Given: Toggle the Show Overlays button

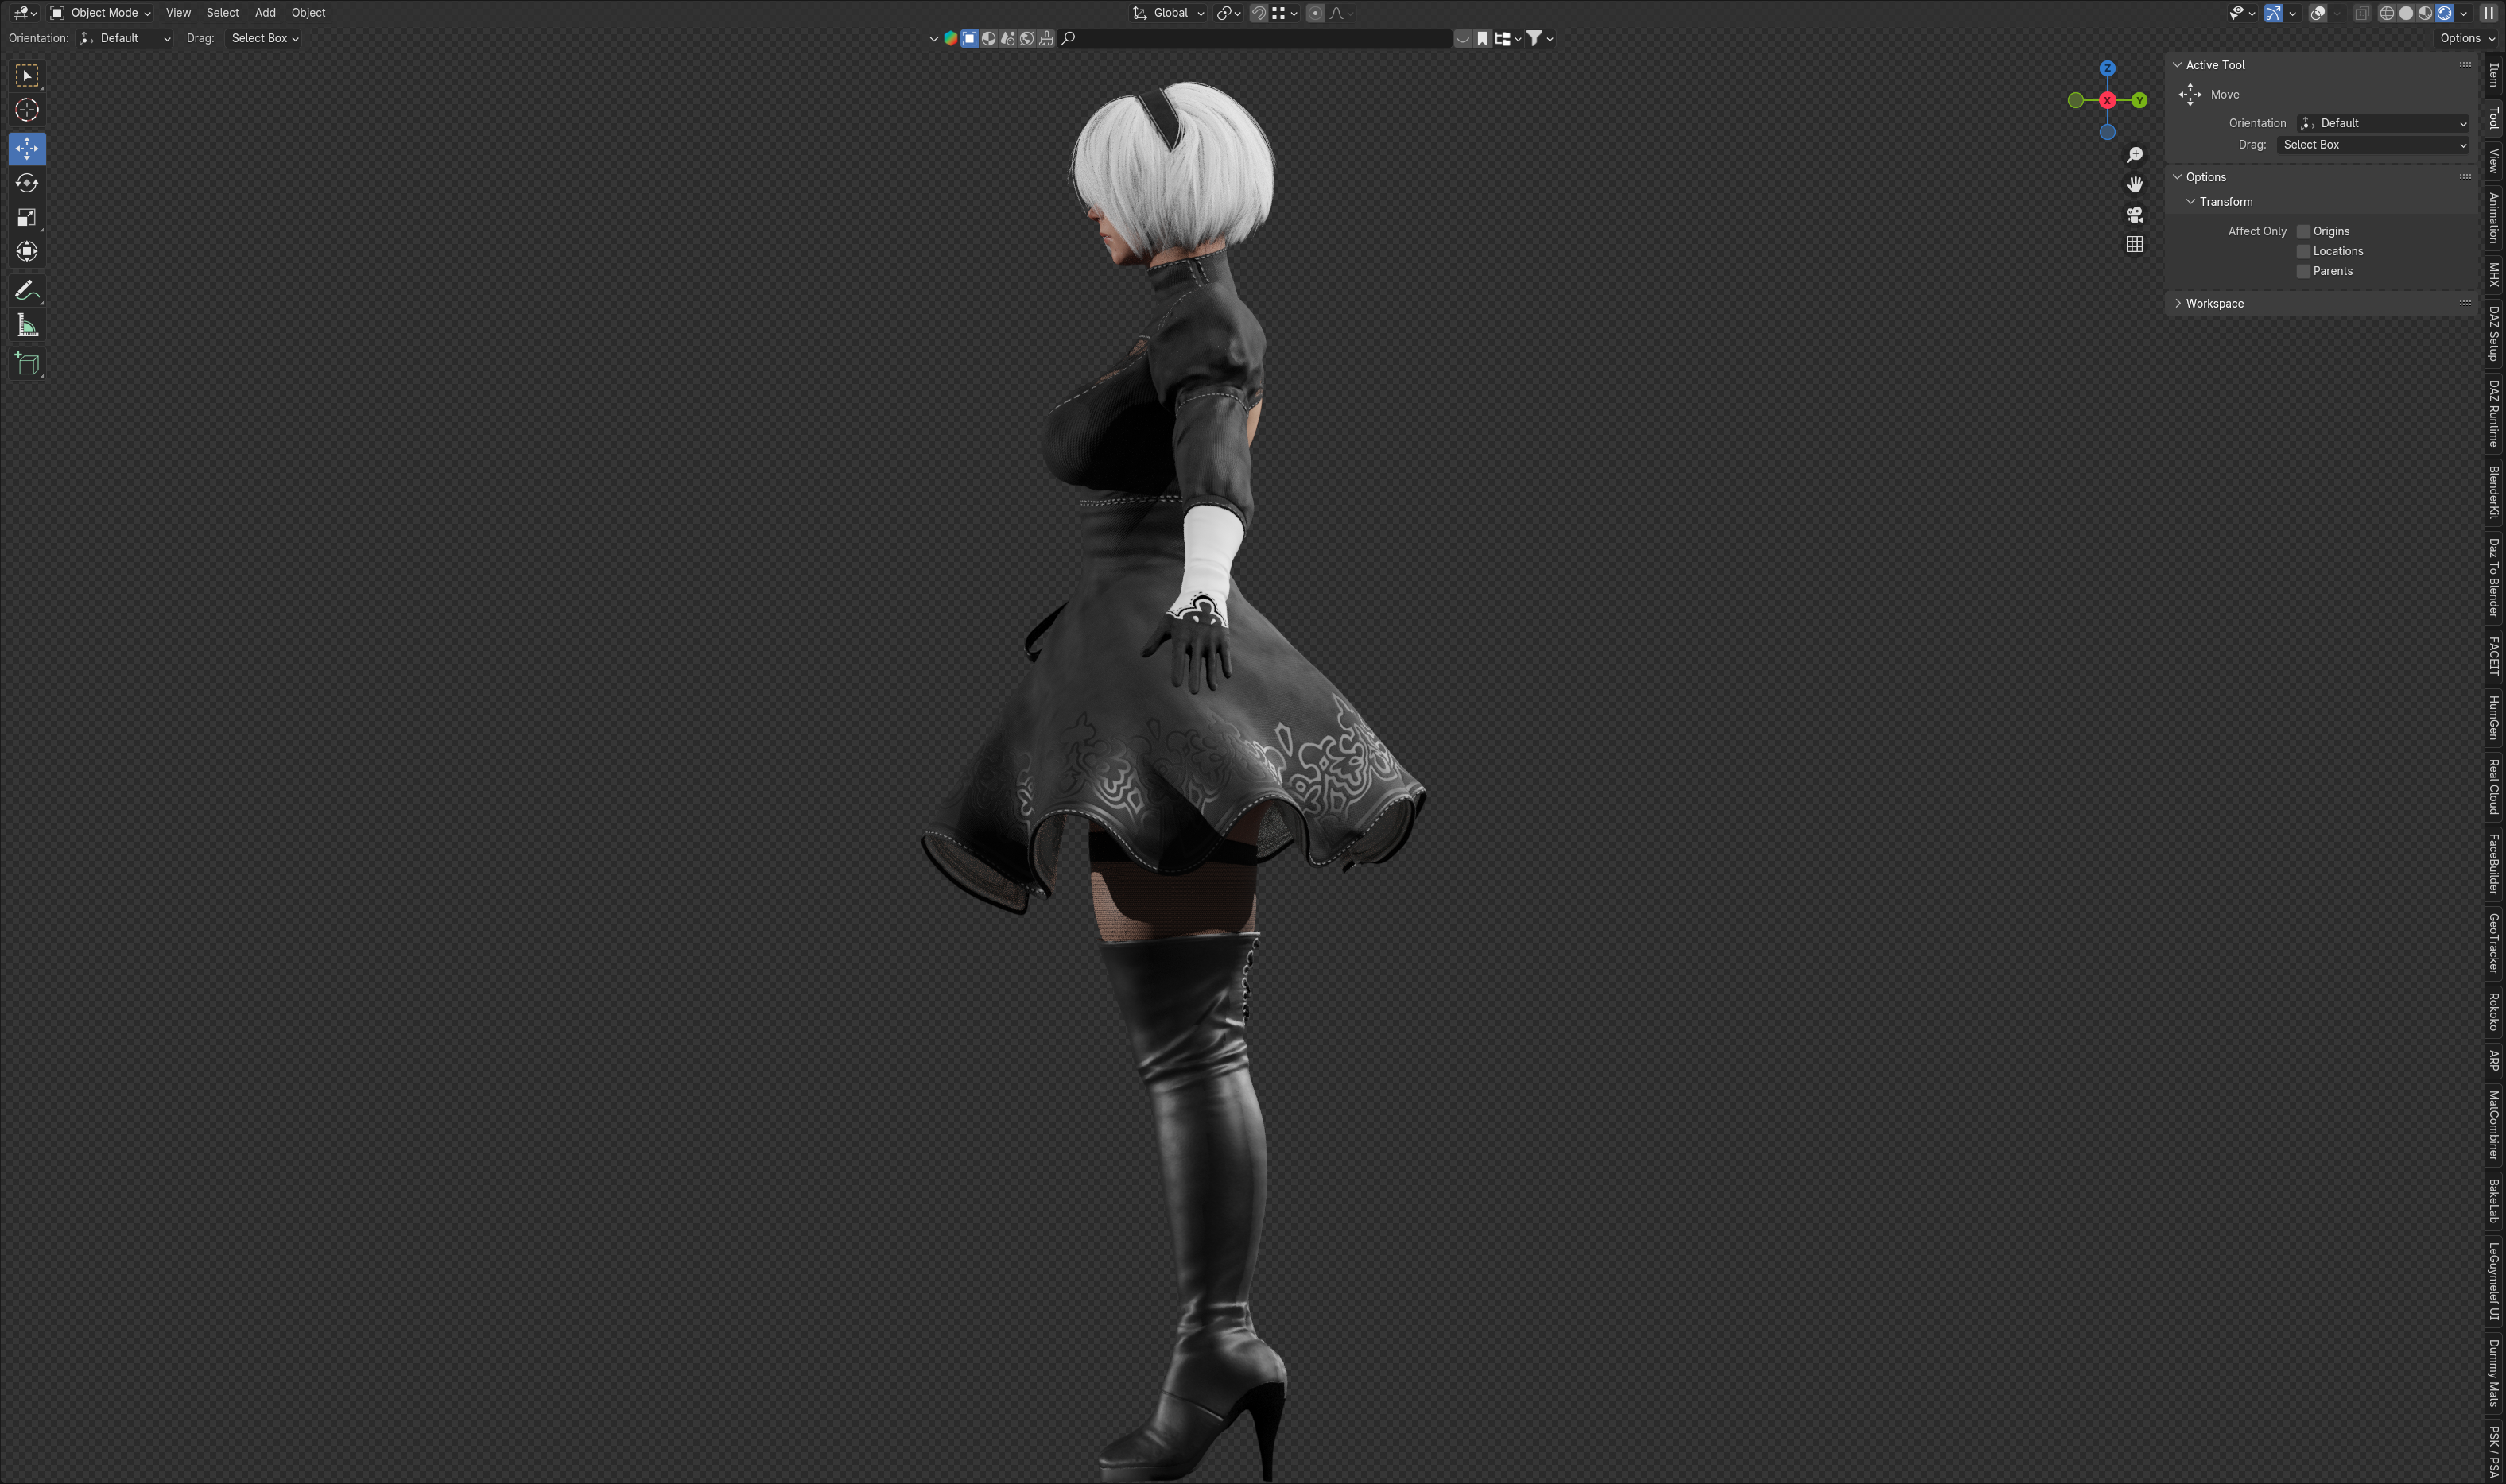Looking at the screenshot, I should [x=2318, y=13].
